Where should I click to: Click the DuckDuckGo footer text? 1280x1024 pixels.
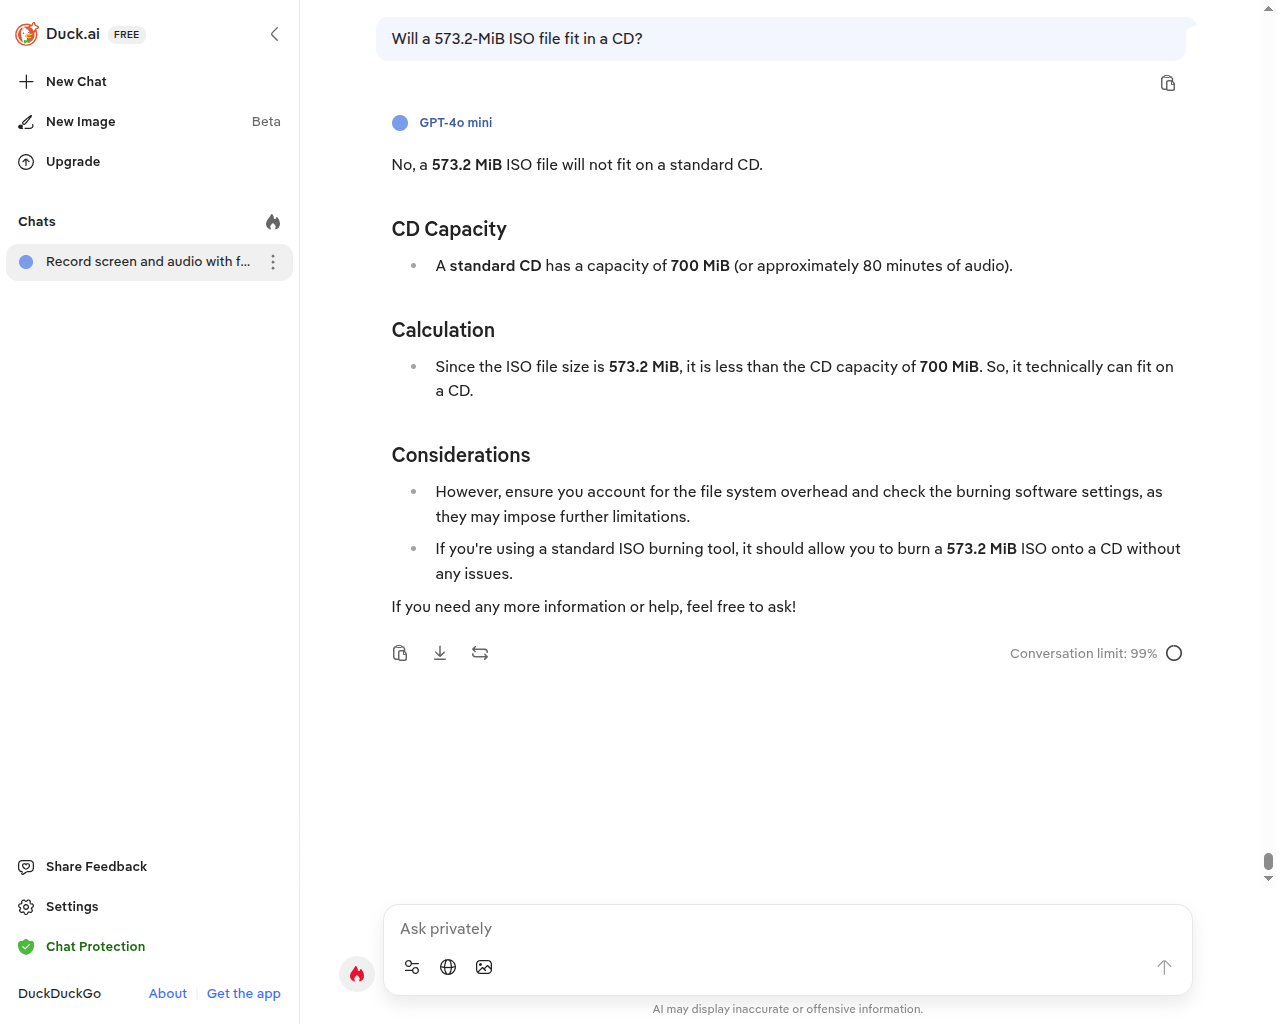click(59, 994)
